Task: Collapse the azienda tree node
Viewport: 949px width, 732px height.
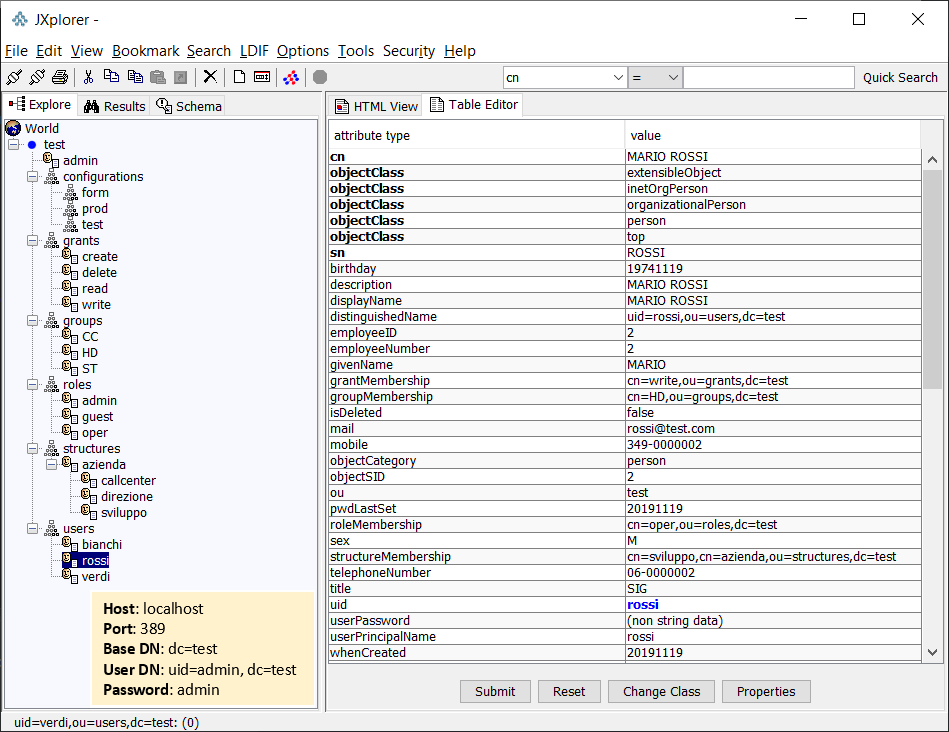Action: tap(51, 464)
